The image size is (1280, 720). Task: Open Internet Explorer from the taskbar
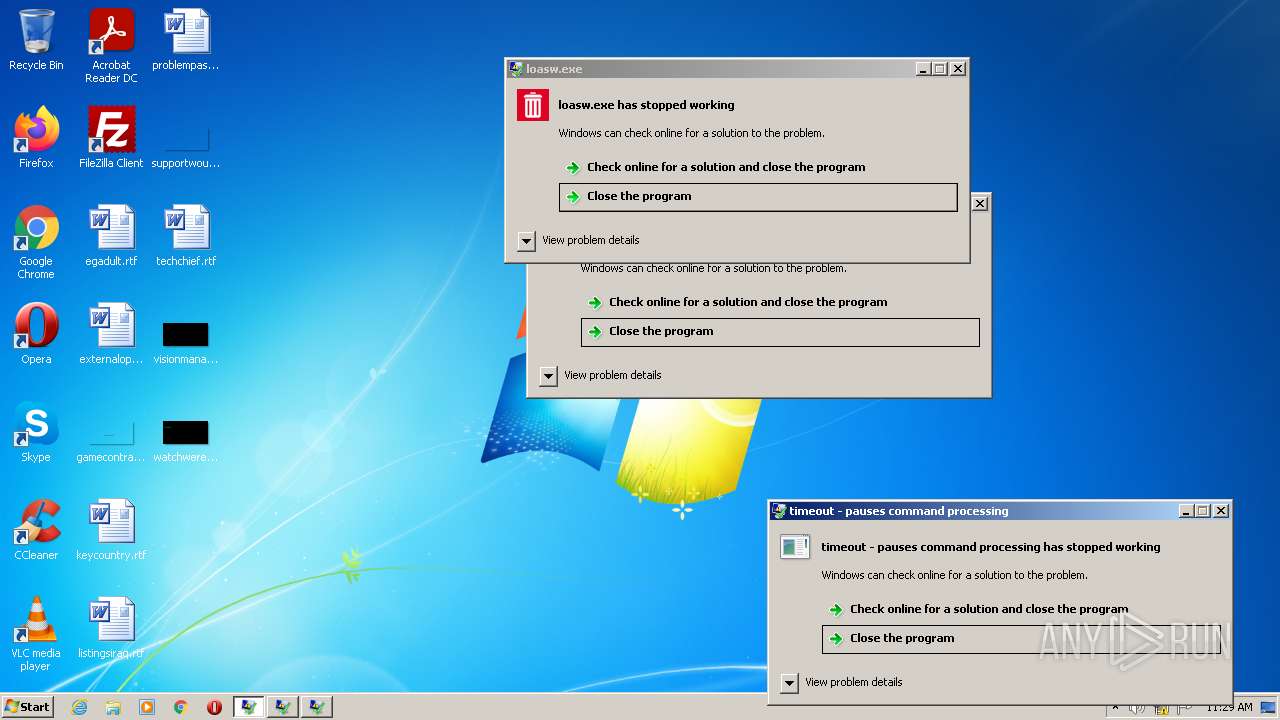(79, 707)
